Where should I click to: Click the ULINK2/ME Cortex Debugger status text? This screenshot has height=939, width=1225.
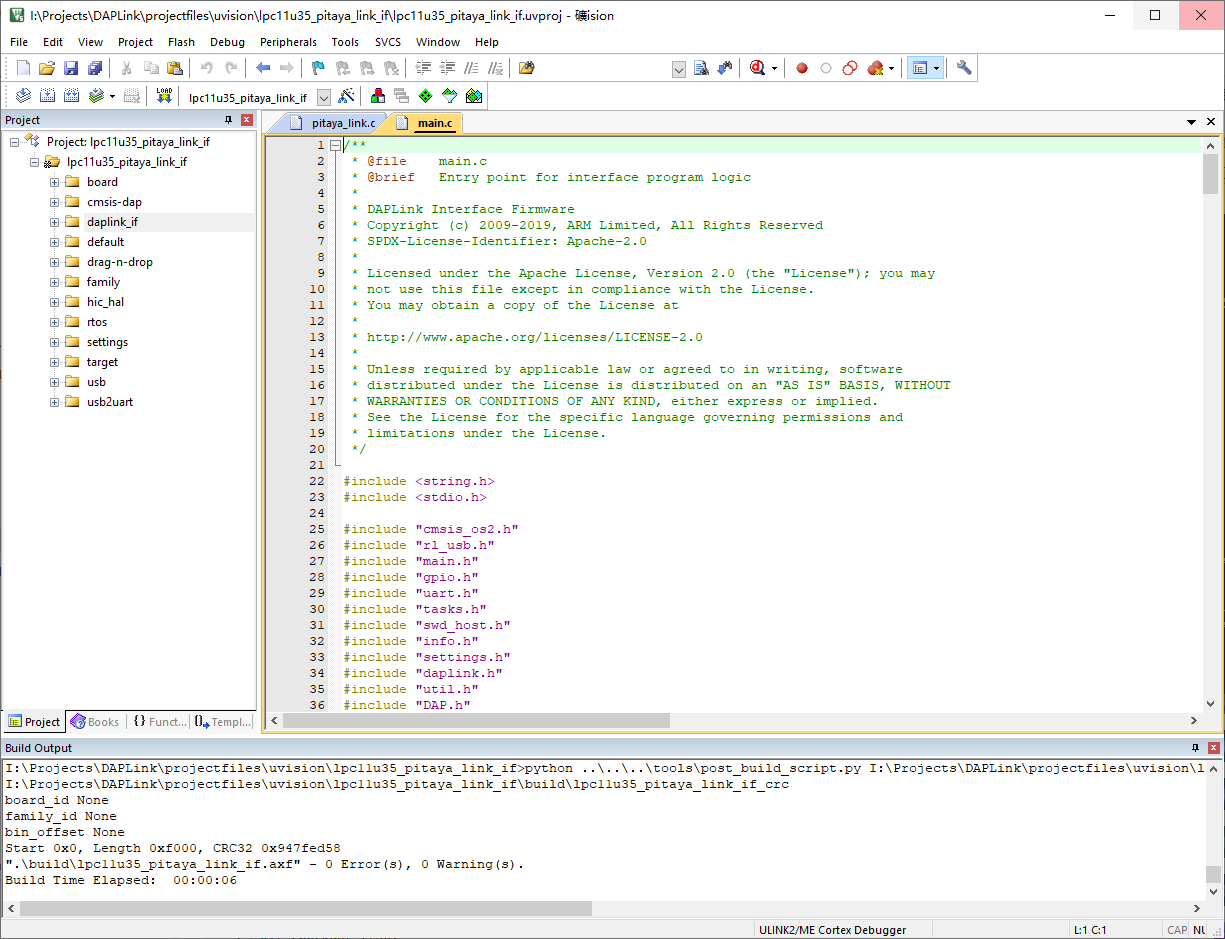coord(832,930)
